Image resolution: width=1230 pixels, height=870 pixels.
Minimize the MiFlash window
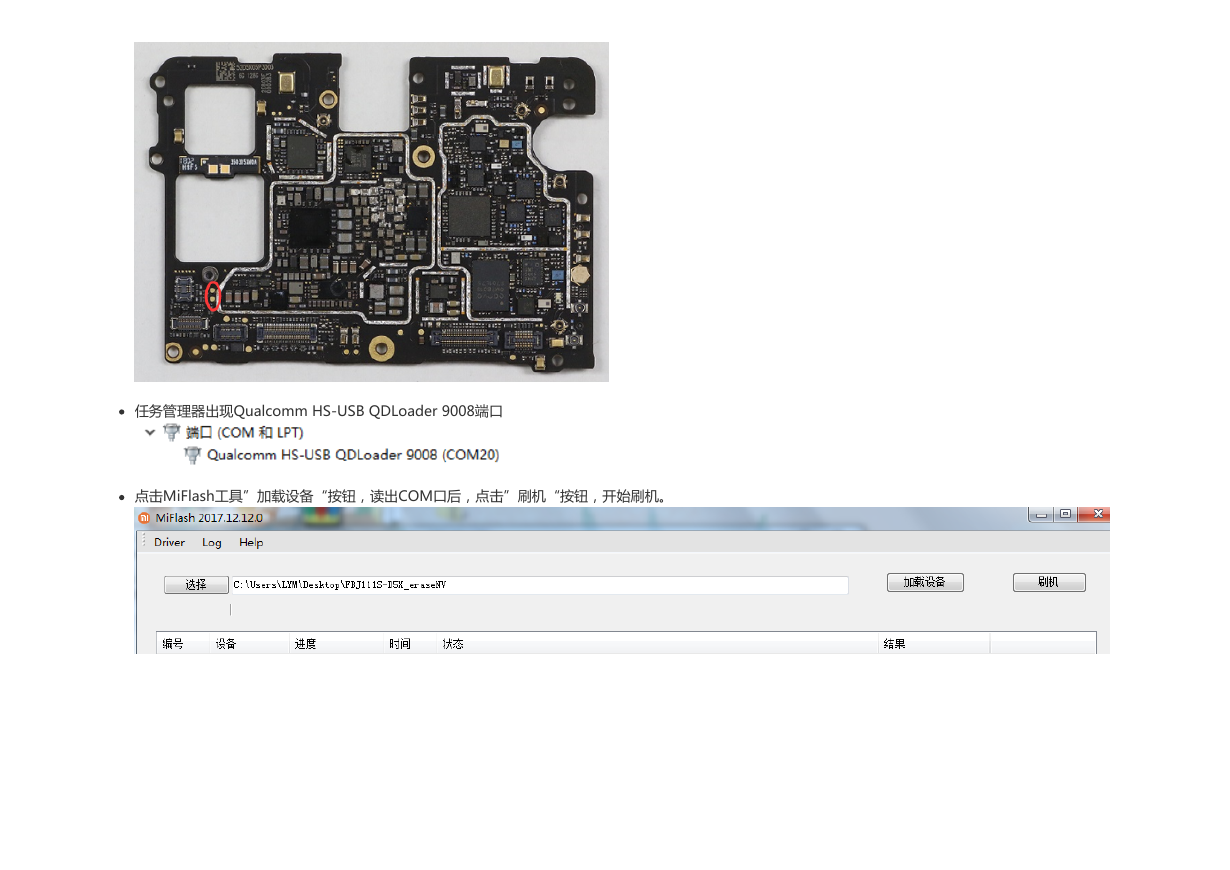1042,514
